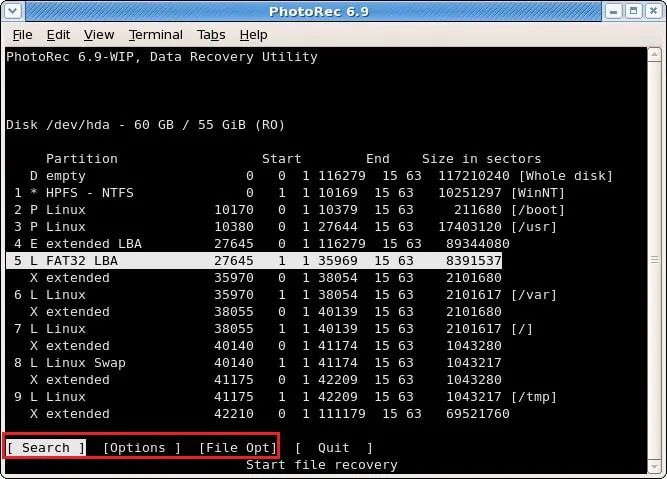Select the highlighted FAT32 LBA row
This screenshot has height=479, width=667.
click(x=254, y=260)
